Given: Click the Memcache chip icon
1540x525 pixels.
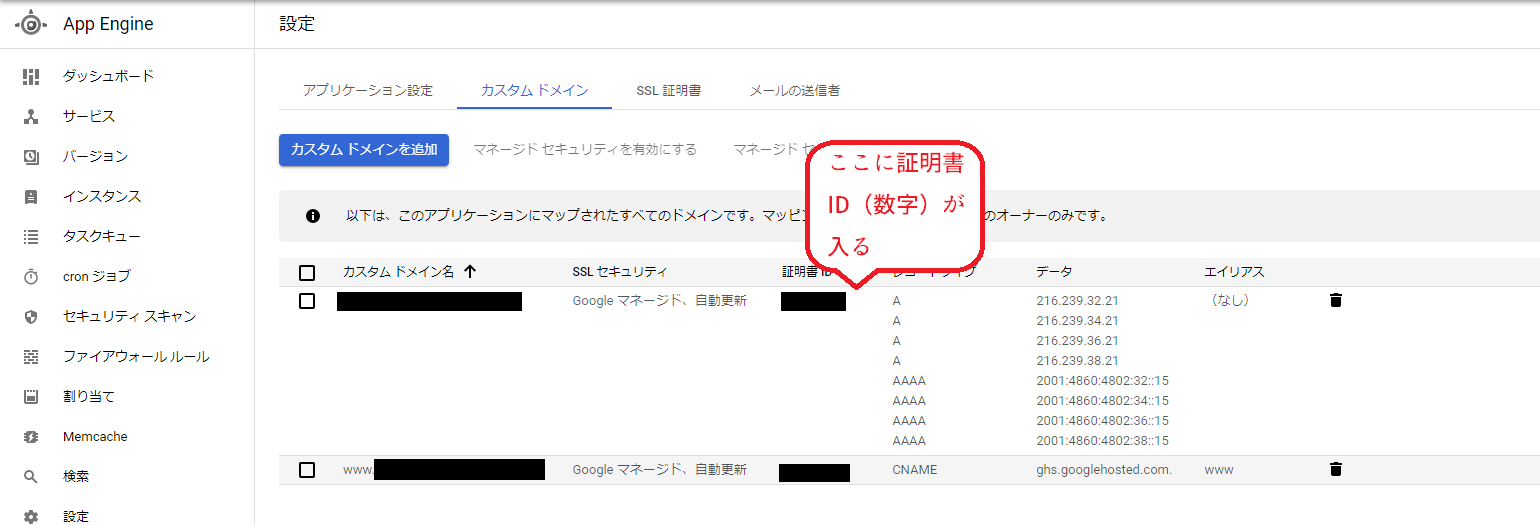Looking at the screenshot, I should coord(31,436).
